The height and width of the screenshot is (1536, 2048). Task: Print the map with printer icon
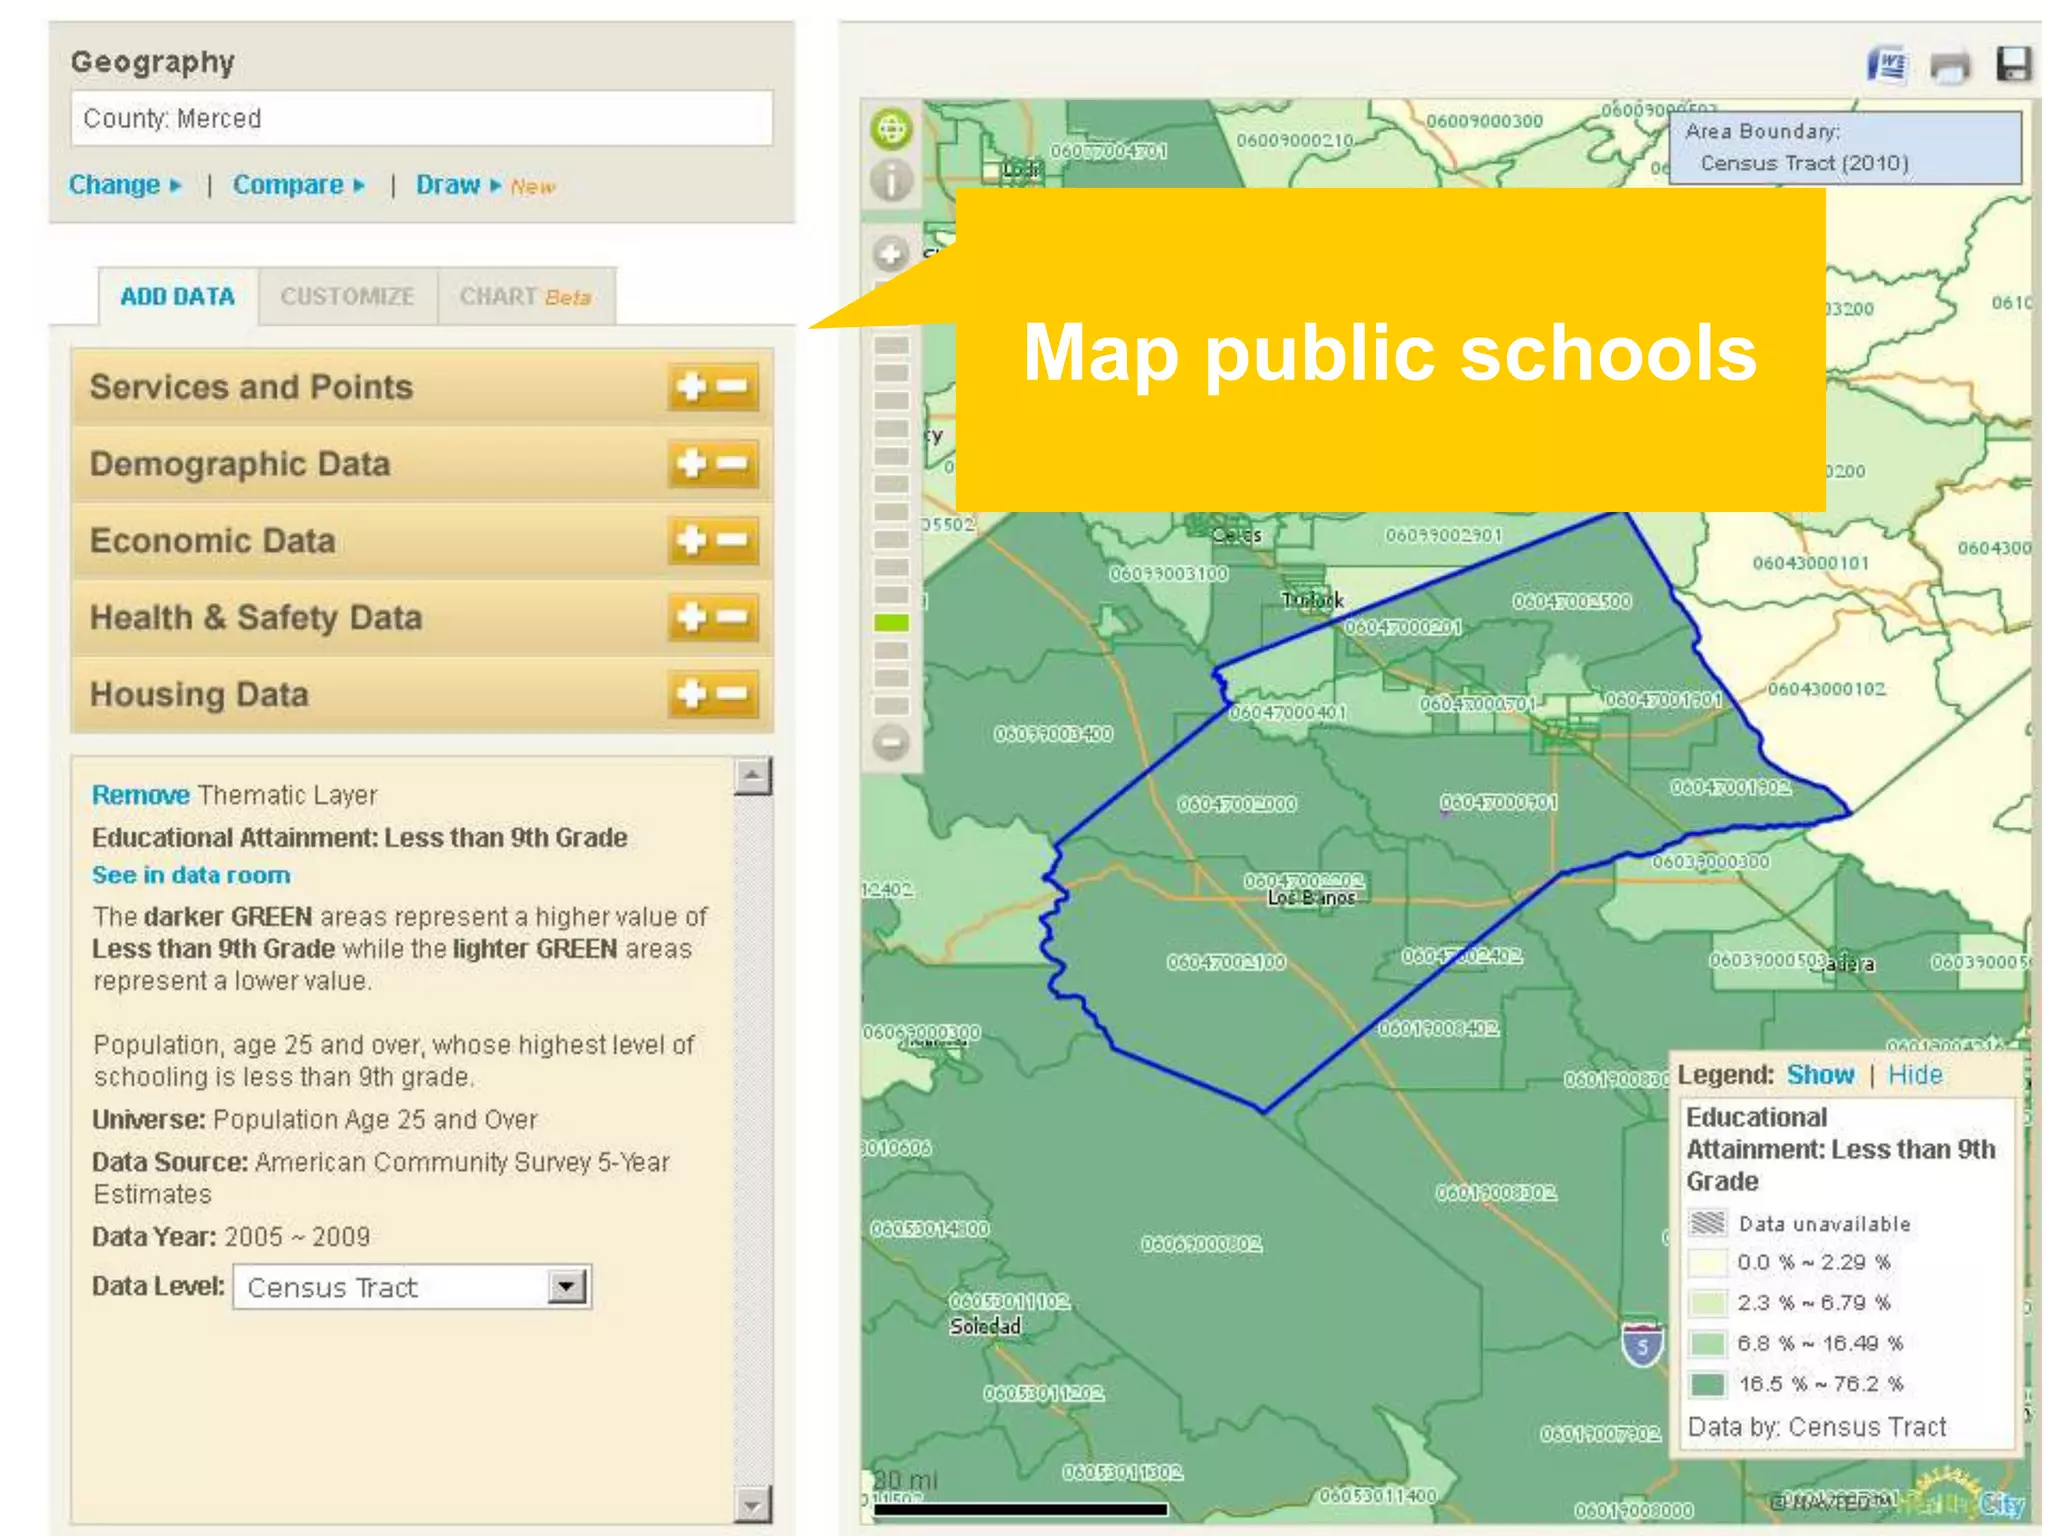point(1950,66)
